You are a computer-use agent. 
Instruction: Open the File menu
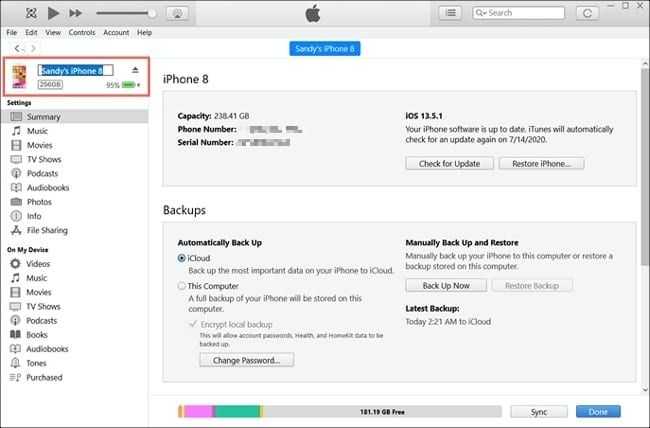(12, 32)
